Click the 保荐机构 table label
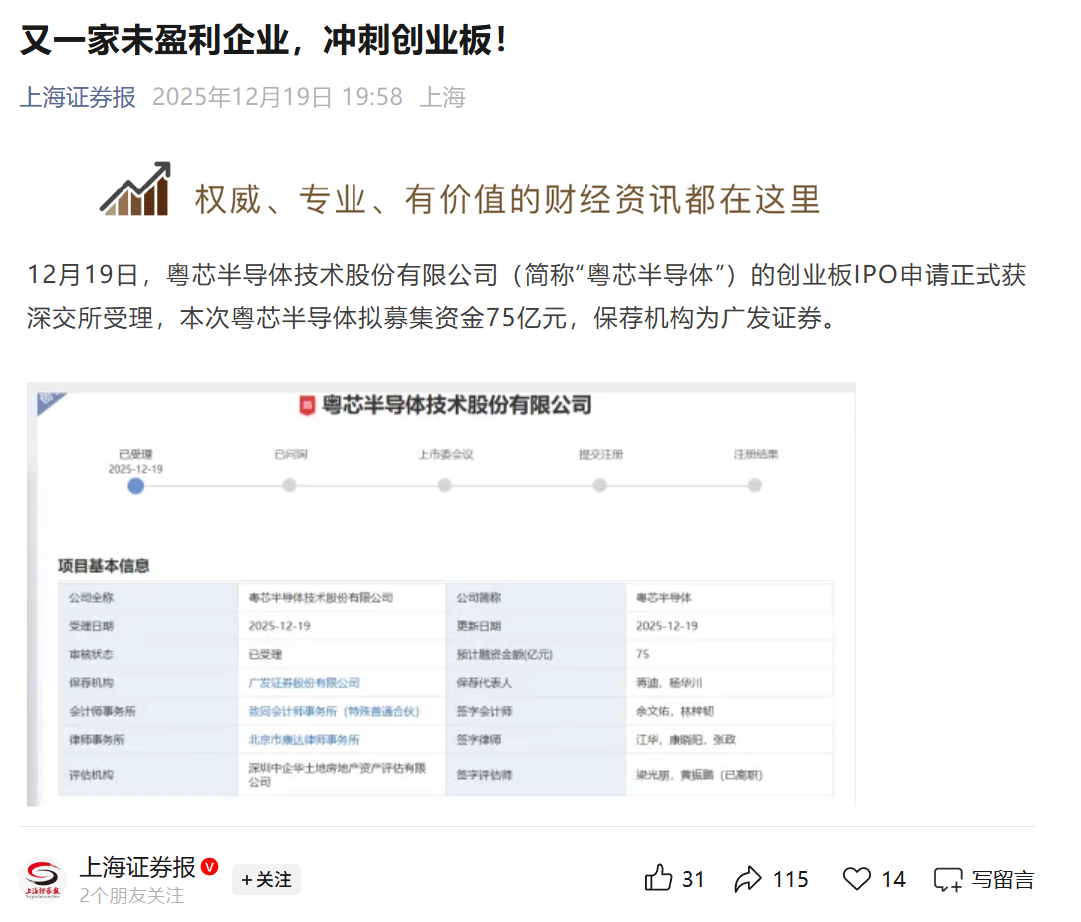The image size is (1081, 922). point(91,683)
